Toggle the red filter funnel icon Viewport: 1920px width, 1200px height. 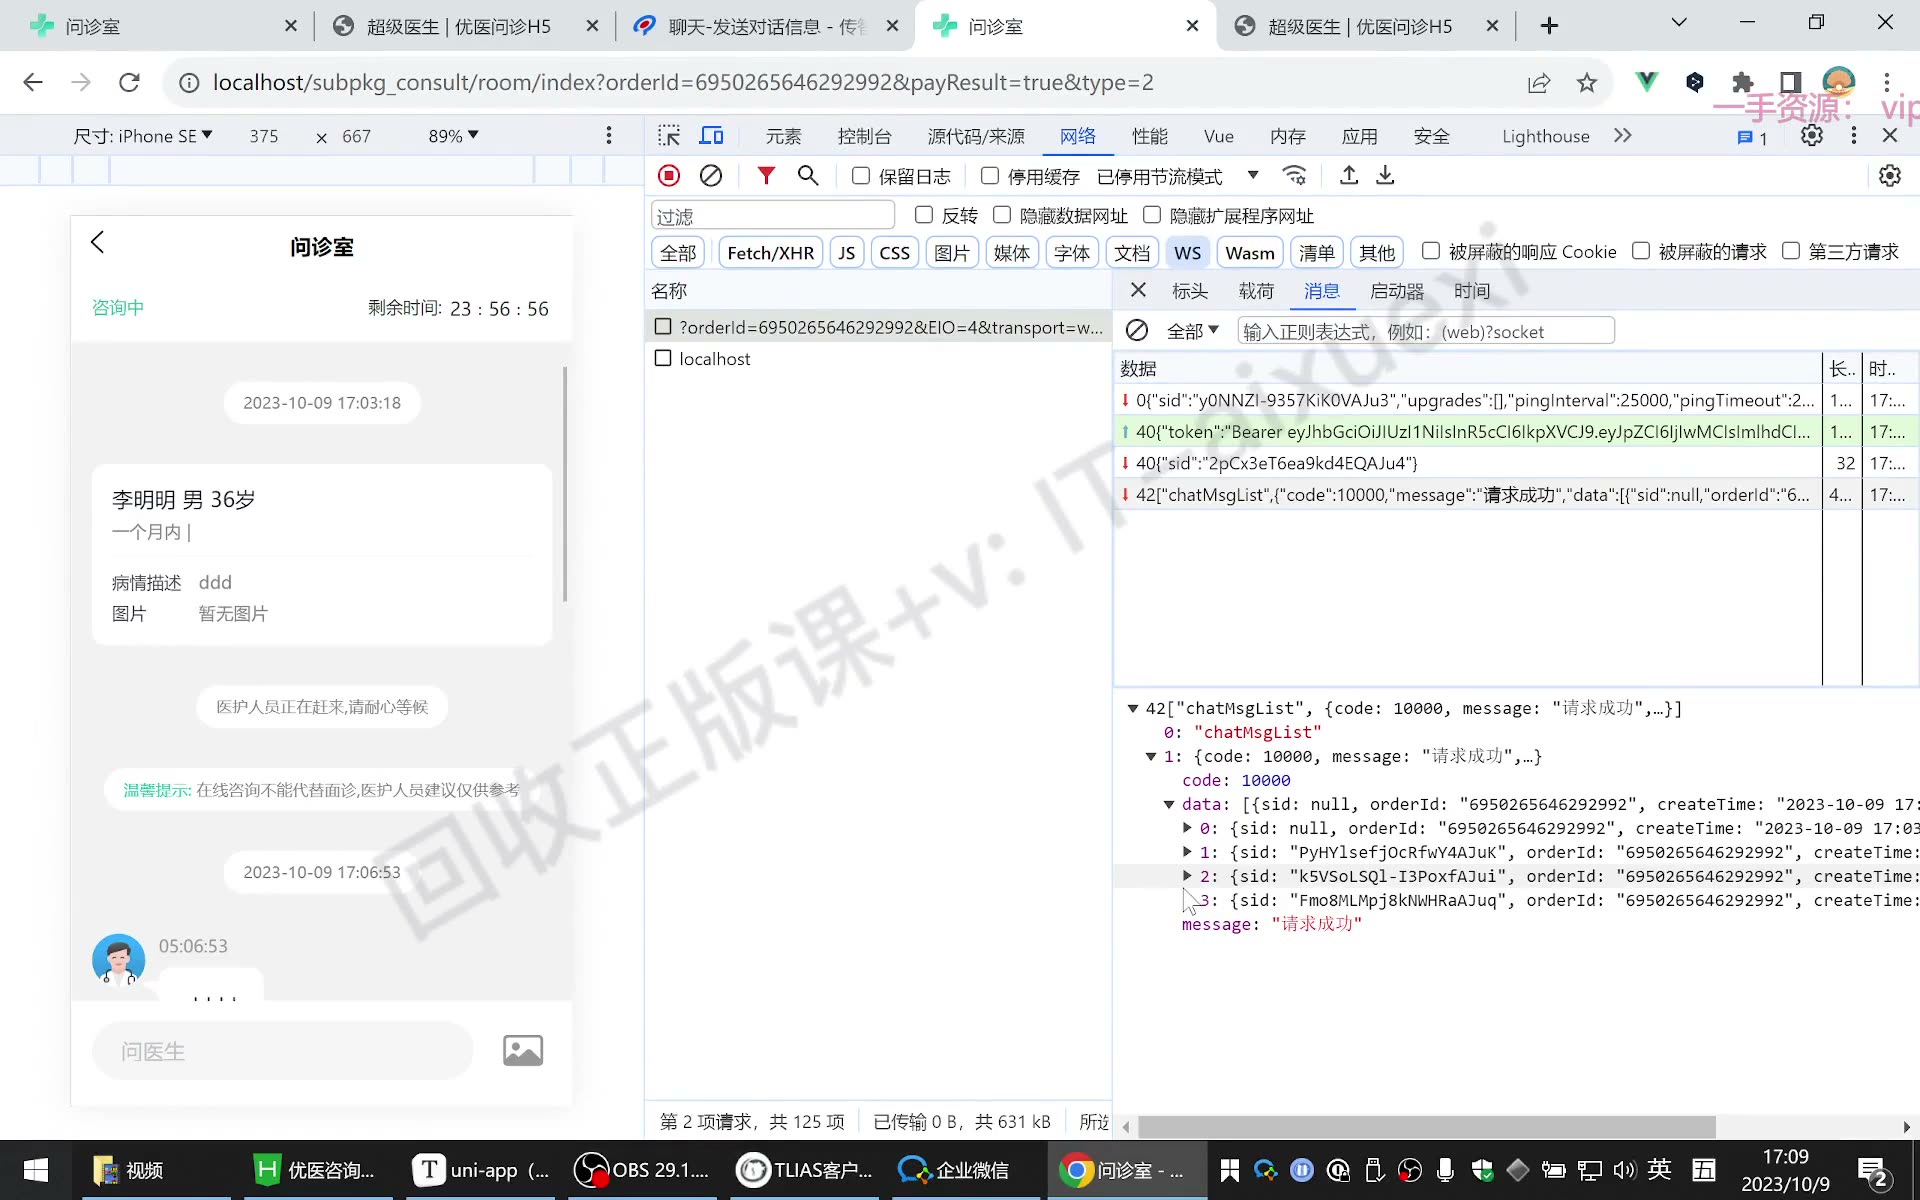click(x=766, y=176)
